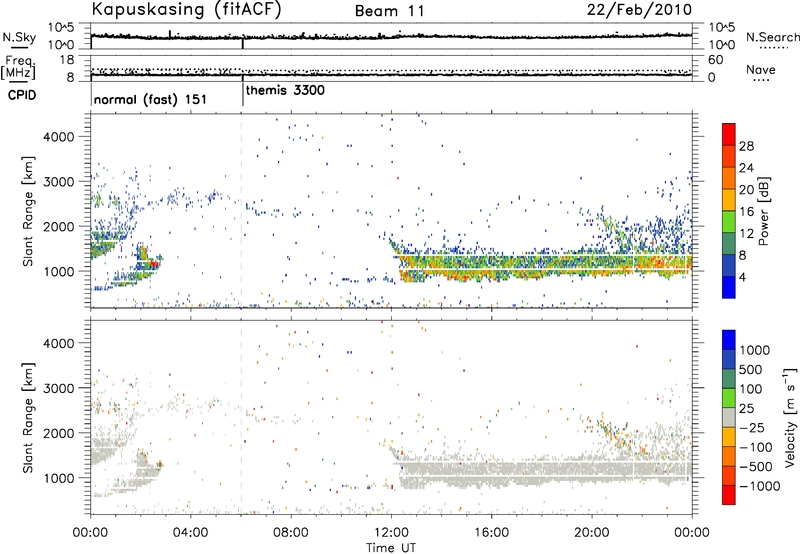Click Slant Range label of velocity panel
800x554 pixels.
point(28,418)
